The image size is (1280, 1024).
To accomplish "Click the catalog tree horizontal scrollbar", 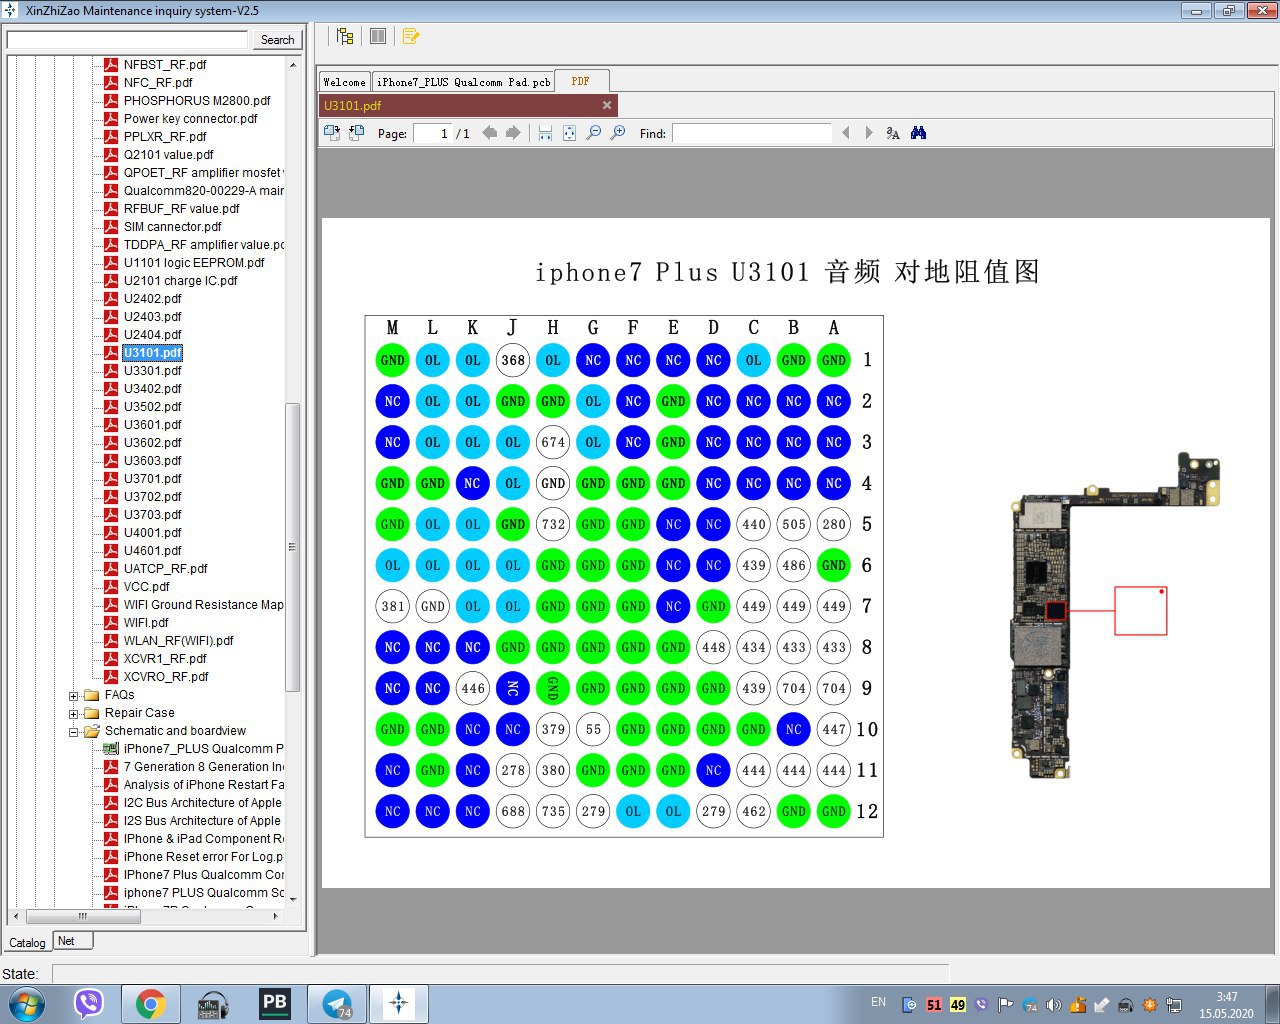I will click(x=82, y=916).
